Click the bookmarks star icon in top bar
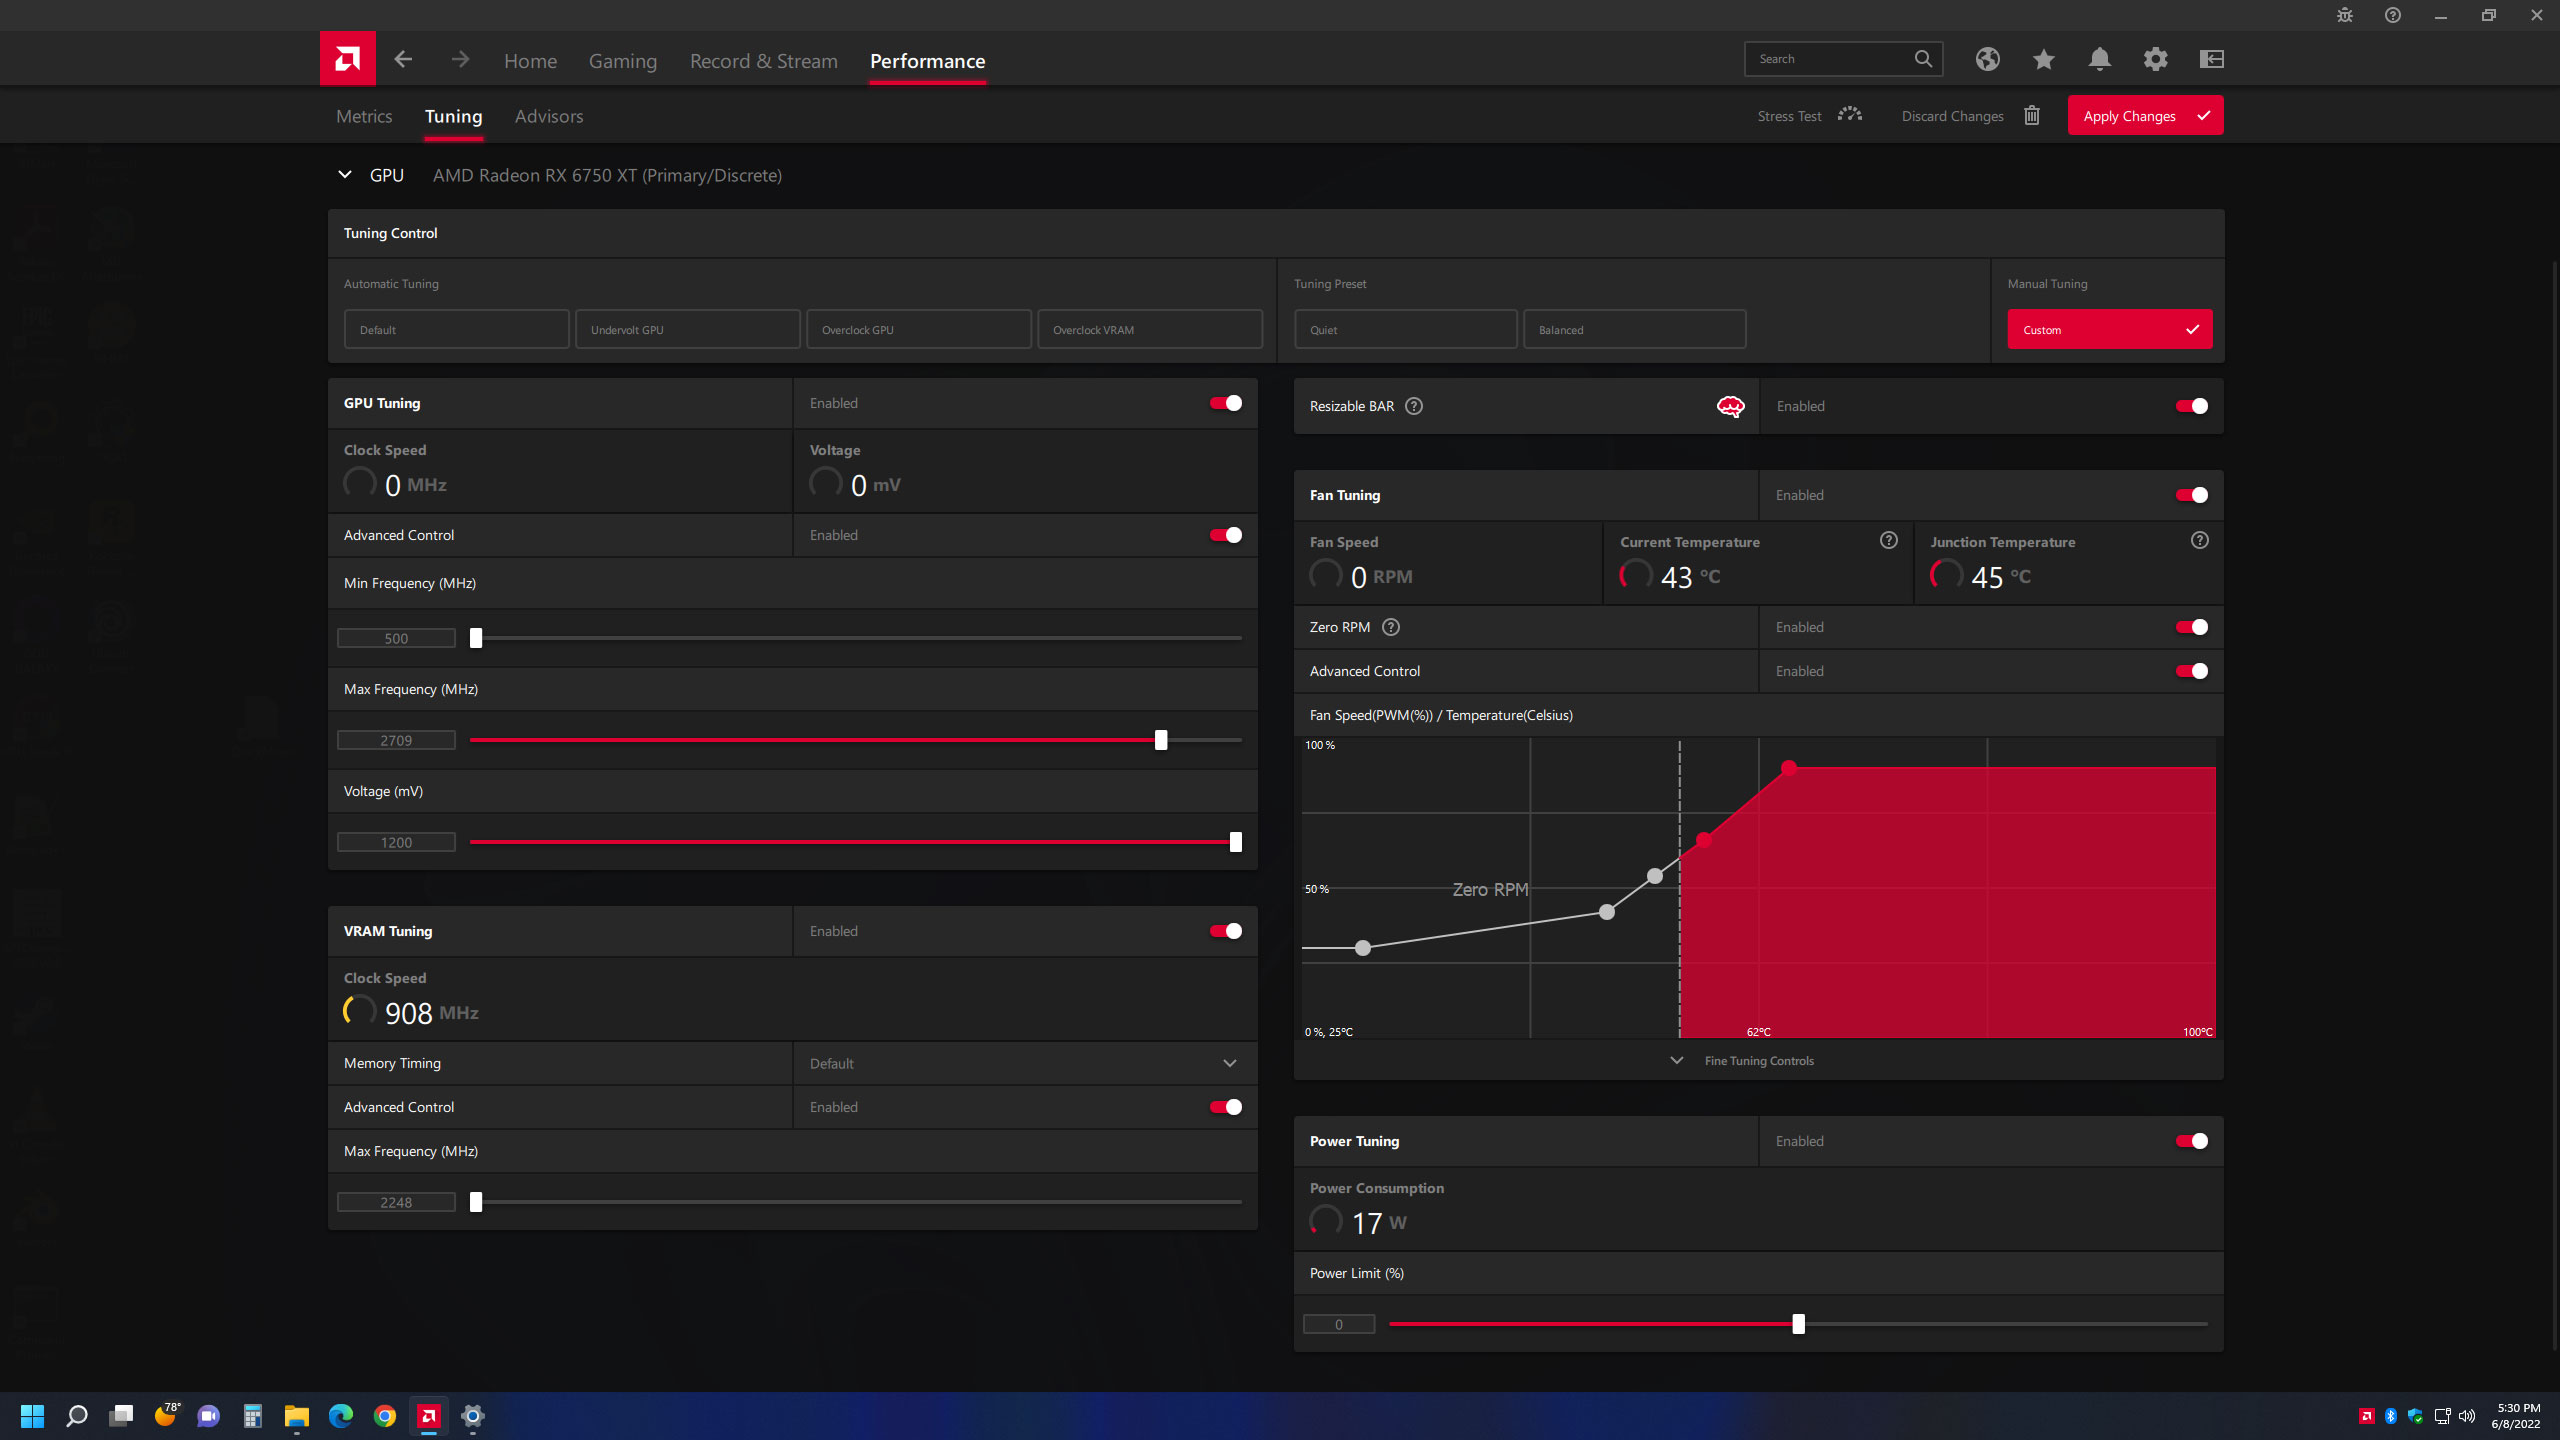Image resolution: width=2560 pixels, height=1440 pixels. [x=2043, y=58]
